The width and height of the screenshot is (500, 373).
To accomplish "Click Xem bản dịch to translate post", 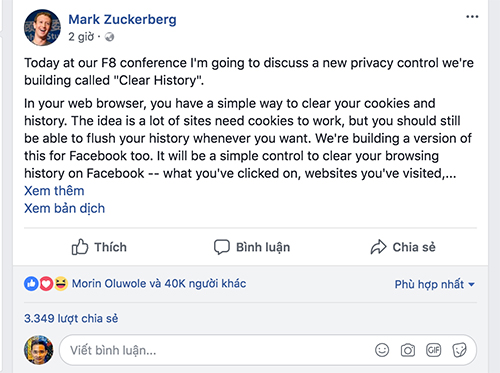I will point(64,209).
